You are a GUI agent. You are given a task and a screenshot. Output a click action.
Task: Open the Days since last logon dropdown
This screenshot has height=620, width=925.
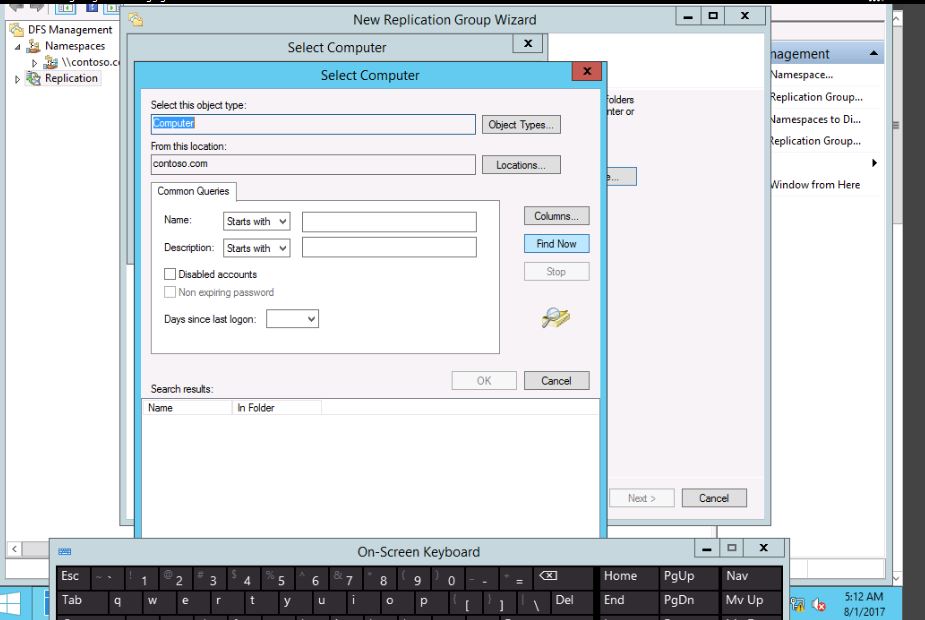click(x=293, y=319)
